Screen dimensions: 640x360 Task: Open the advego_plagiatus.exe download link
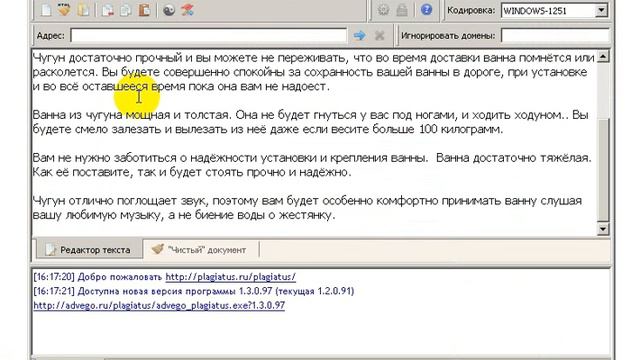tap(159, 305)
